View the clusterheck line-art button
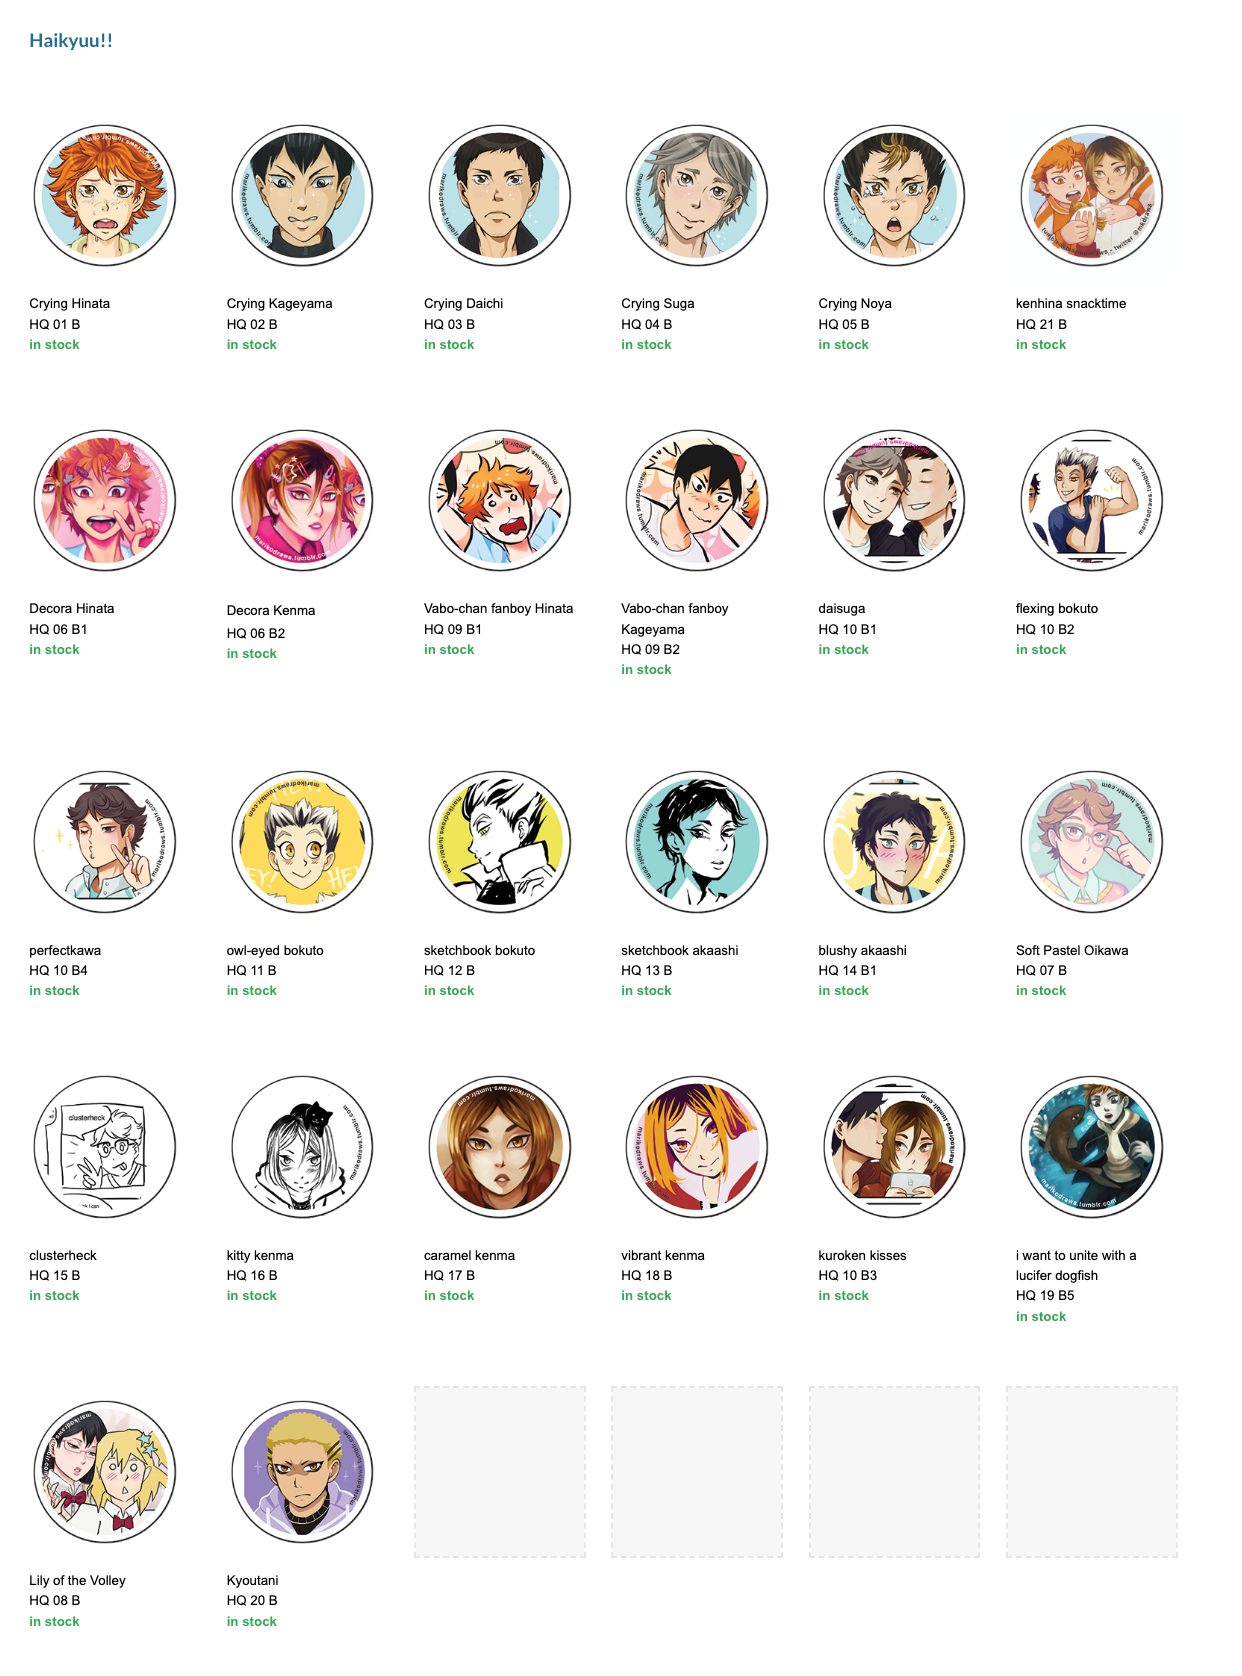Screen dimensions: 1242x1676 click(x=105, y=1147)
